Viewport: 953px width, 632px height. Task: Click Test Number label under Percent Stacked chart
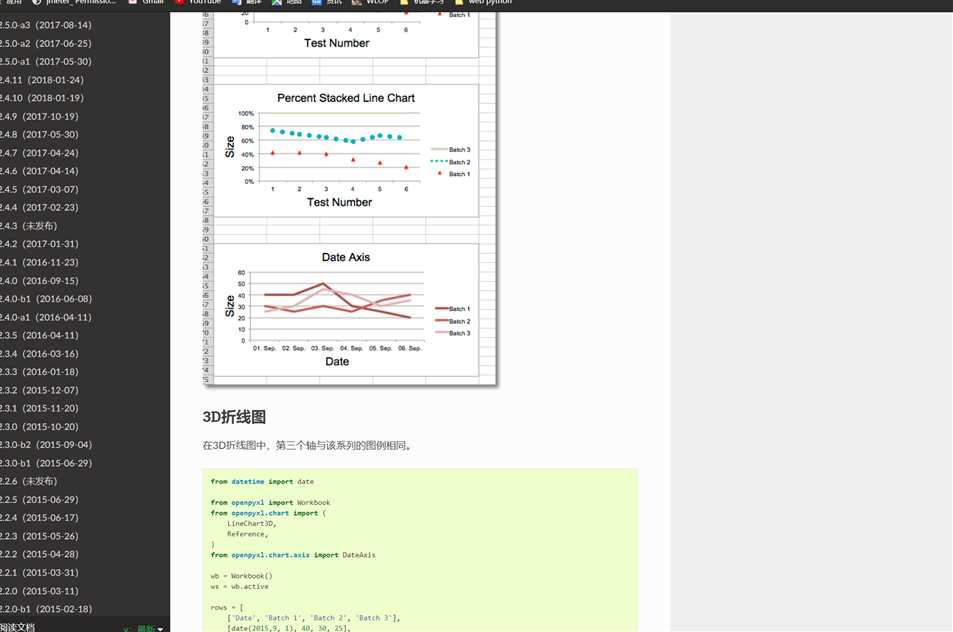339,202
